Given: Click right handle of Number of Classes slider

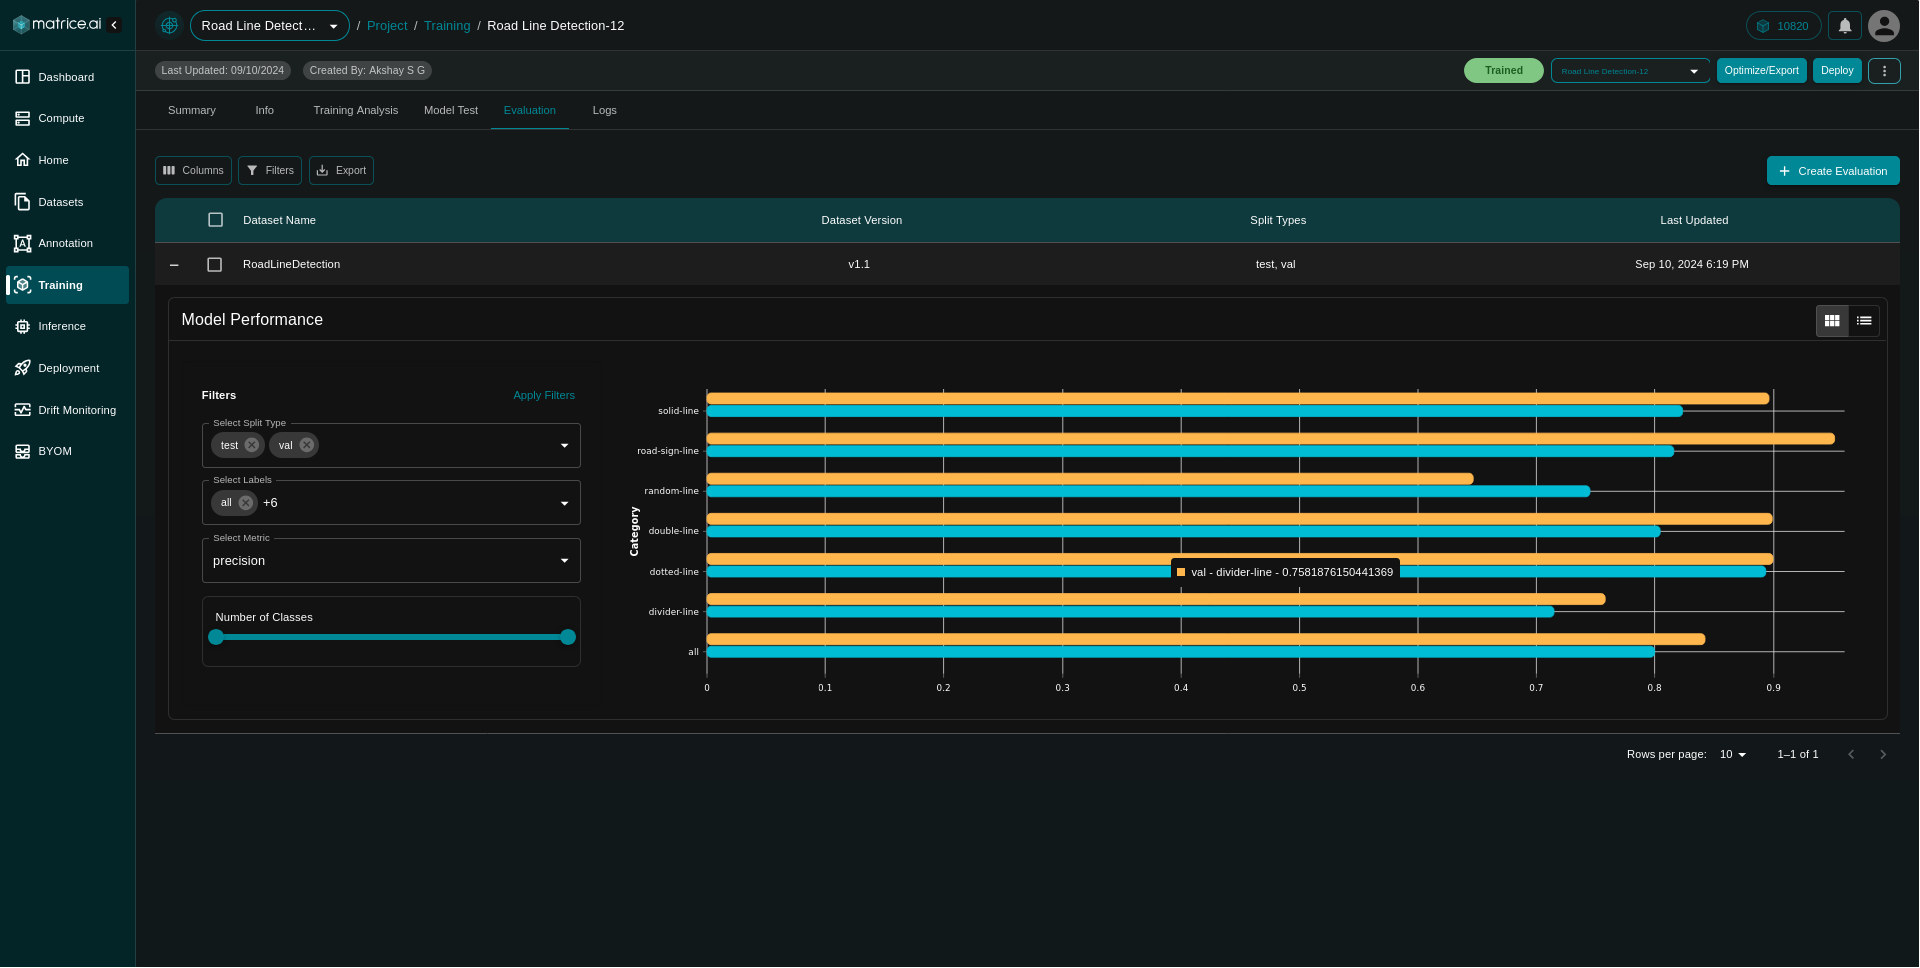Looking at the screenshot, I should point(568,637).
